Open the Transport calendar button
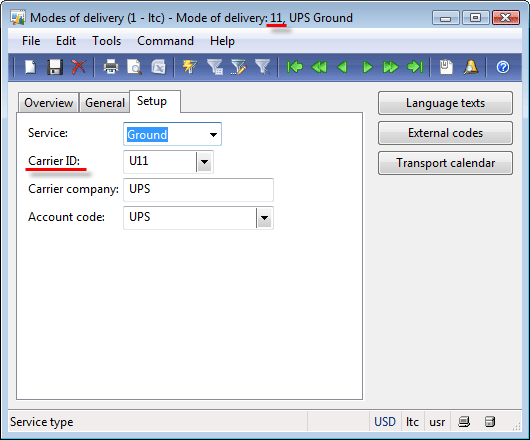Image resolution: width=530 pixels, height=440 pixels. tap(445, 163)
